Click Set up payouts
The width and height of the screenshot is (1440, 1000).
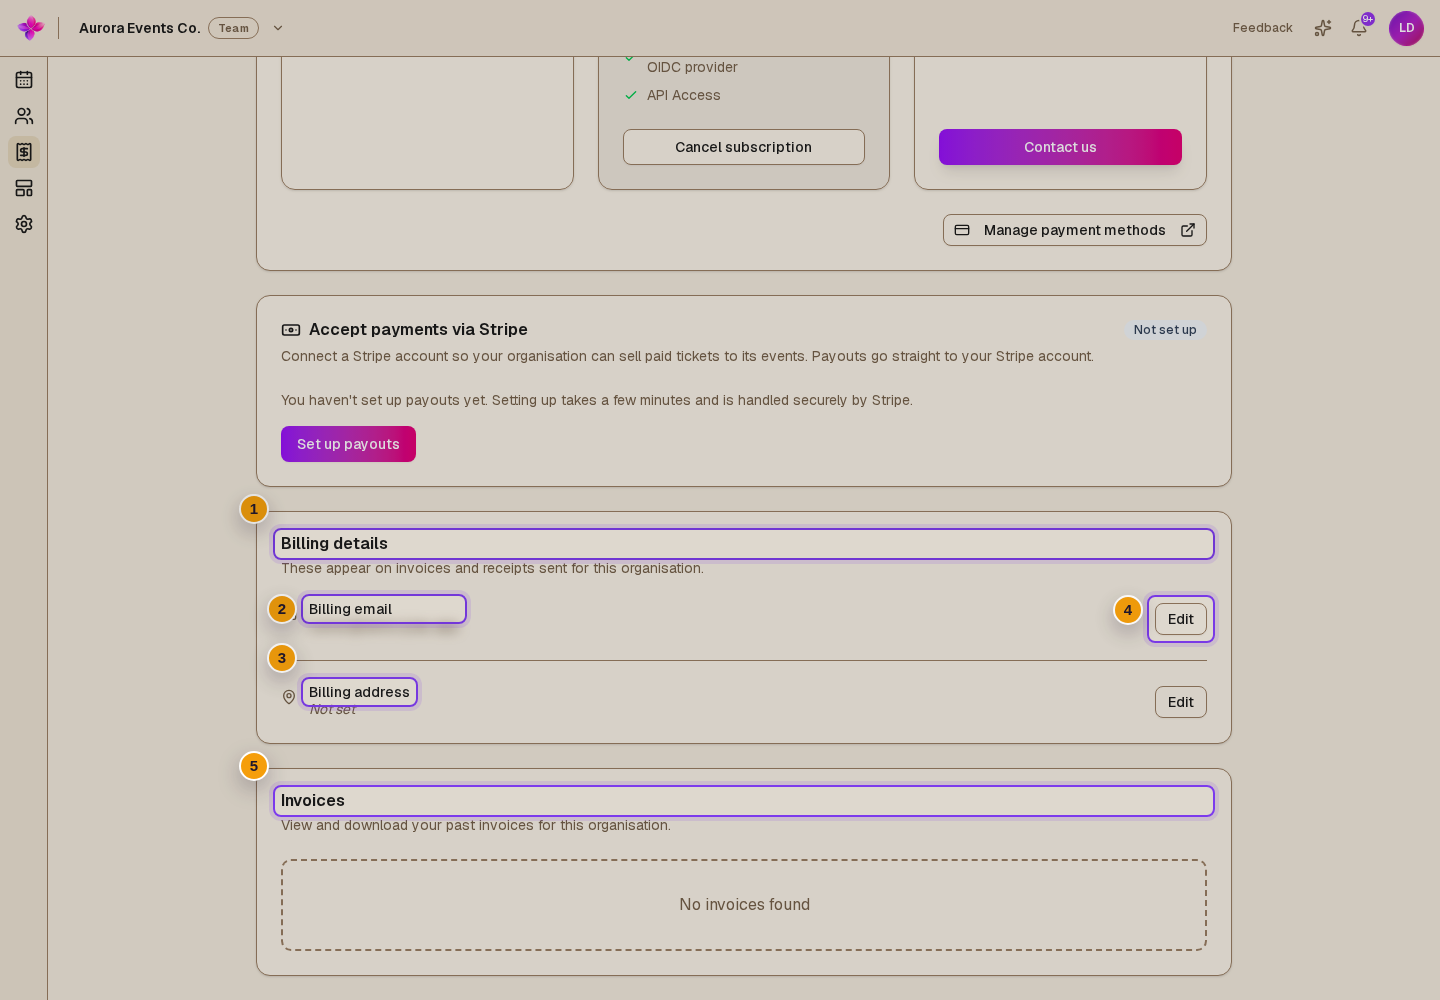pos(348,444)
